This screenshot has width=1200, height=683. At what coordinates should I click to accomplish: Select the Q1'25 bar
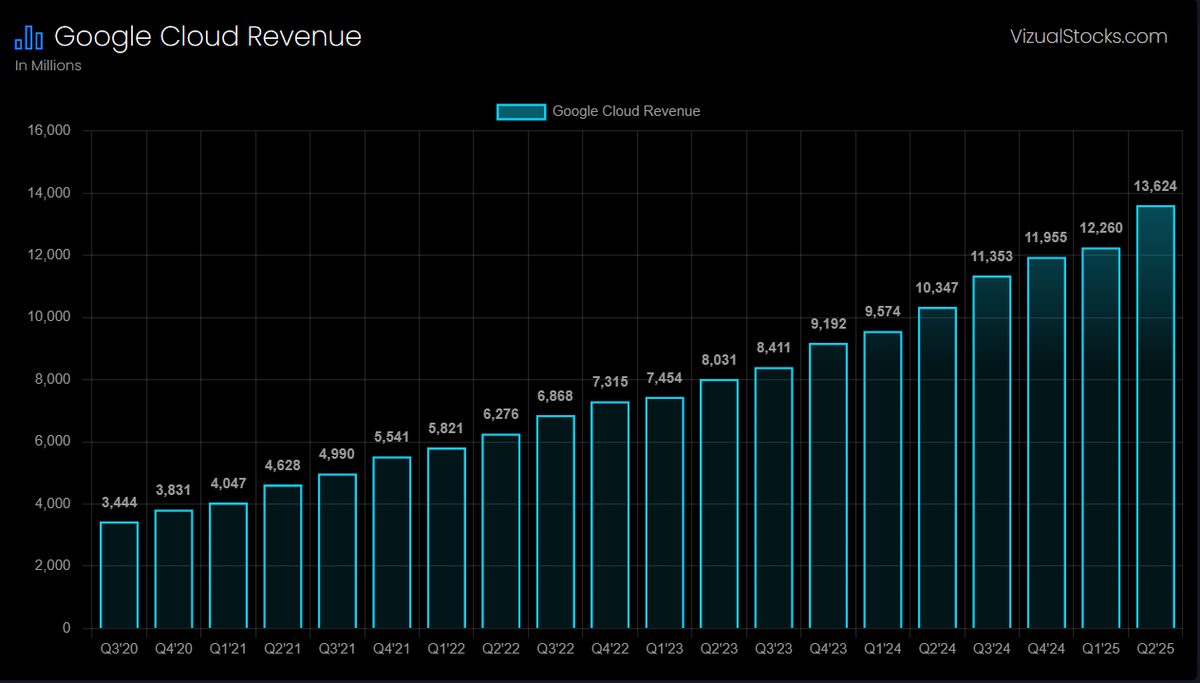coord(1100,438)
